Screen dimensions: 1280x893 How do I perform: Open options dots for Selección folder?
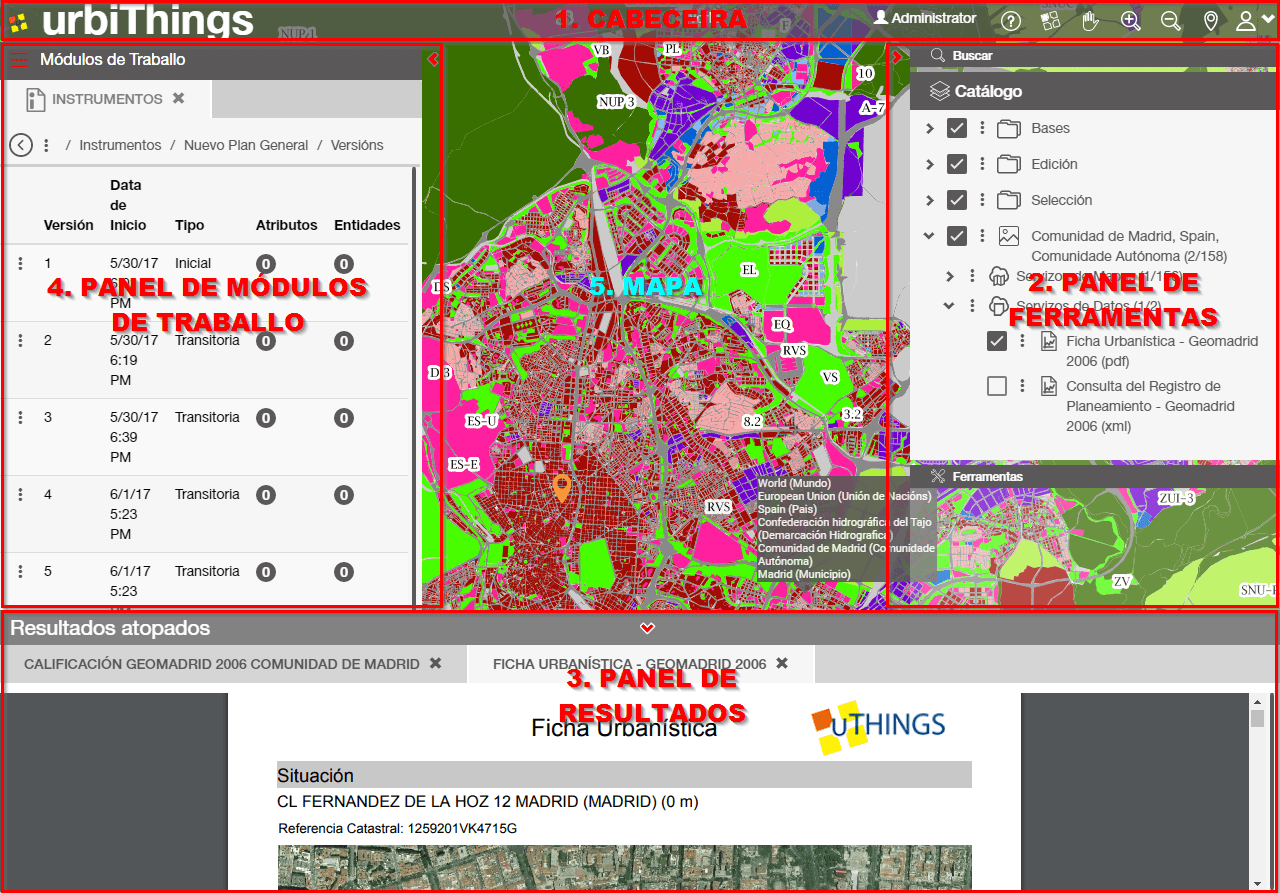coord(982,200)
